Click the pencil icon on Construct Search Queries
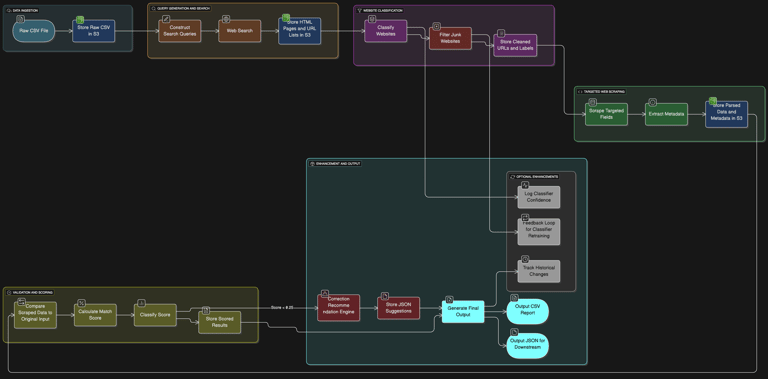 pyautogui.click(x=166, y=19)
